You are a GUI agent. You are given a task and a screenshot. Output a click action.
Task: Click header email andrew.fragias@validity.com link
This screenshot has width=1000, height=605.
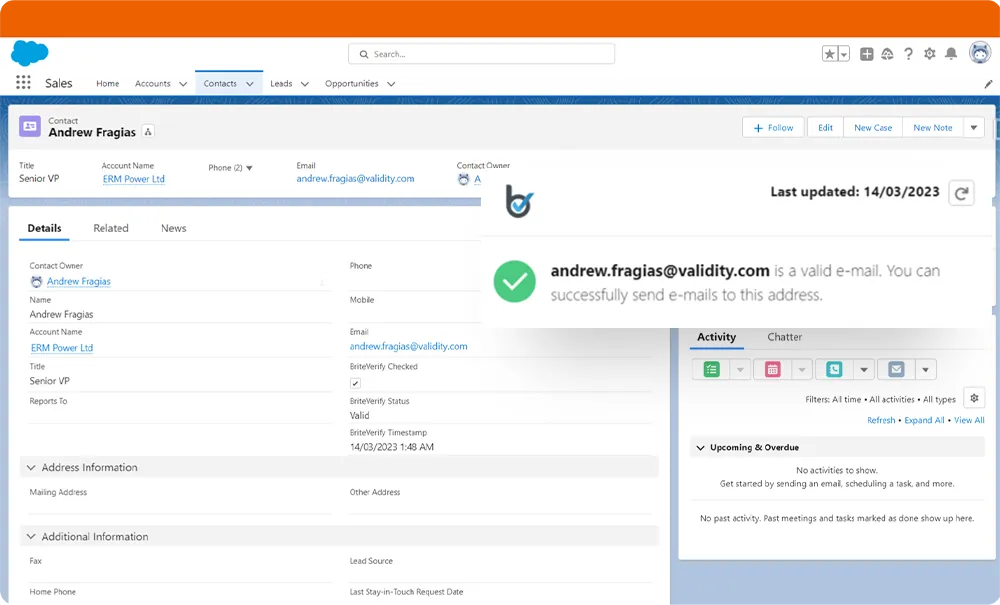click(355, 179)
